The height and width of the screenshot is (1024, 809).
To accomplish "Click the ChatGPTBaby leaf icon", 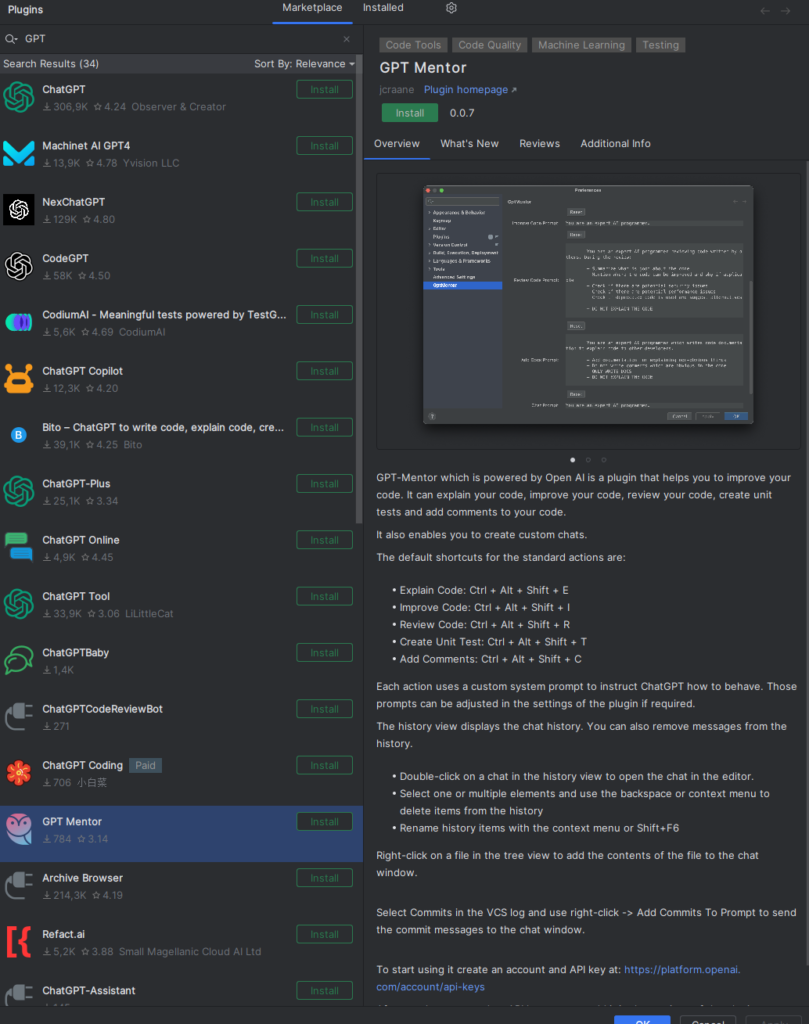I will pos(18,659).
